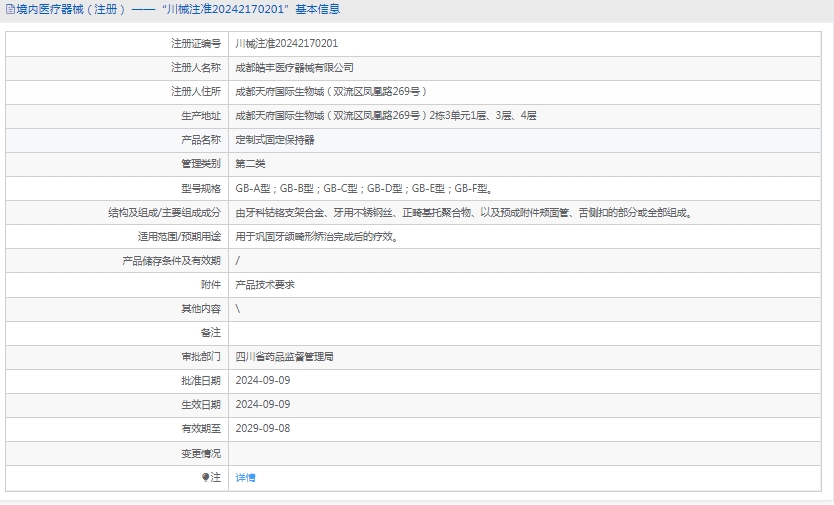The image size is (834, 505).
Task: Open the 详情 link
Action: point(245,478)
